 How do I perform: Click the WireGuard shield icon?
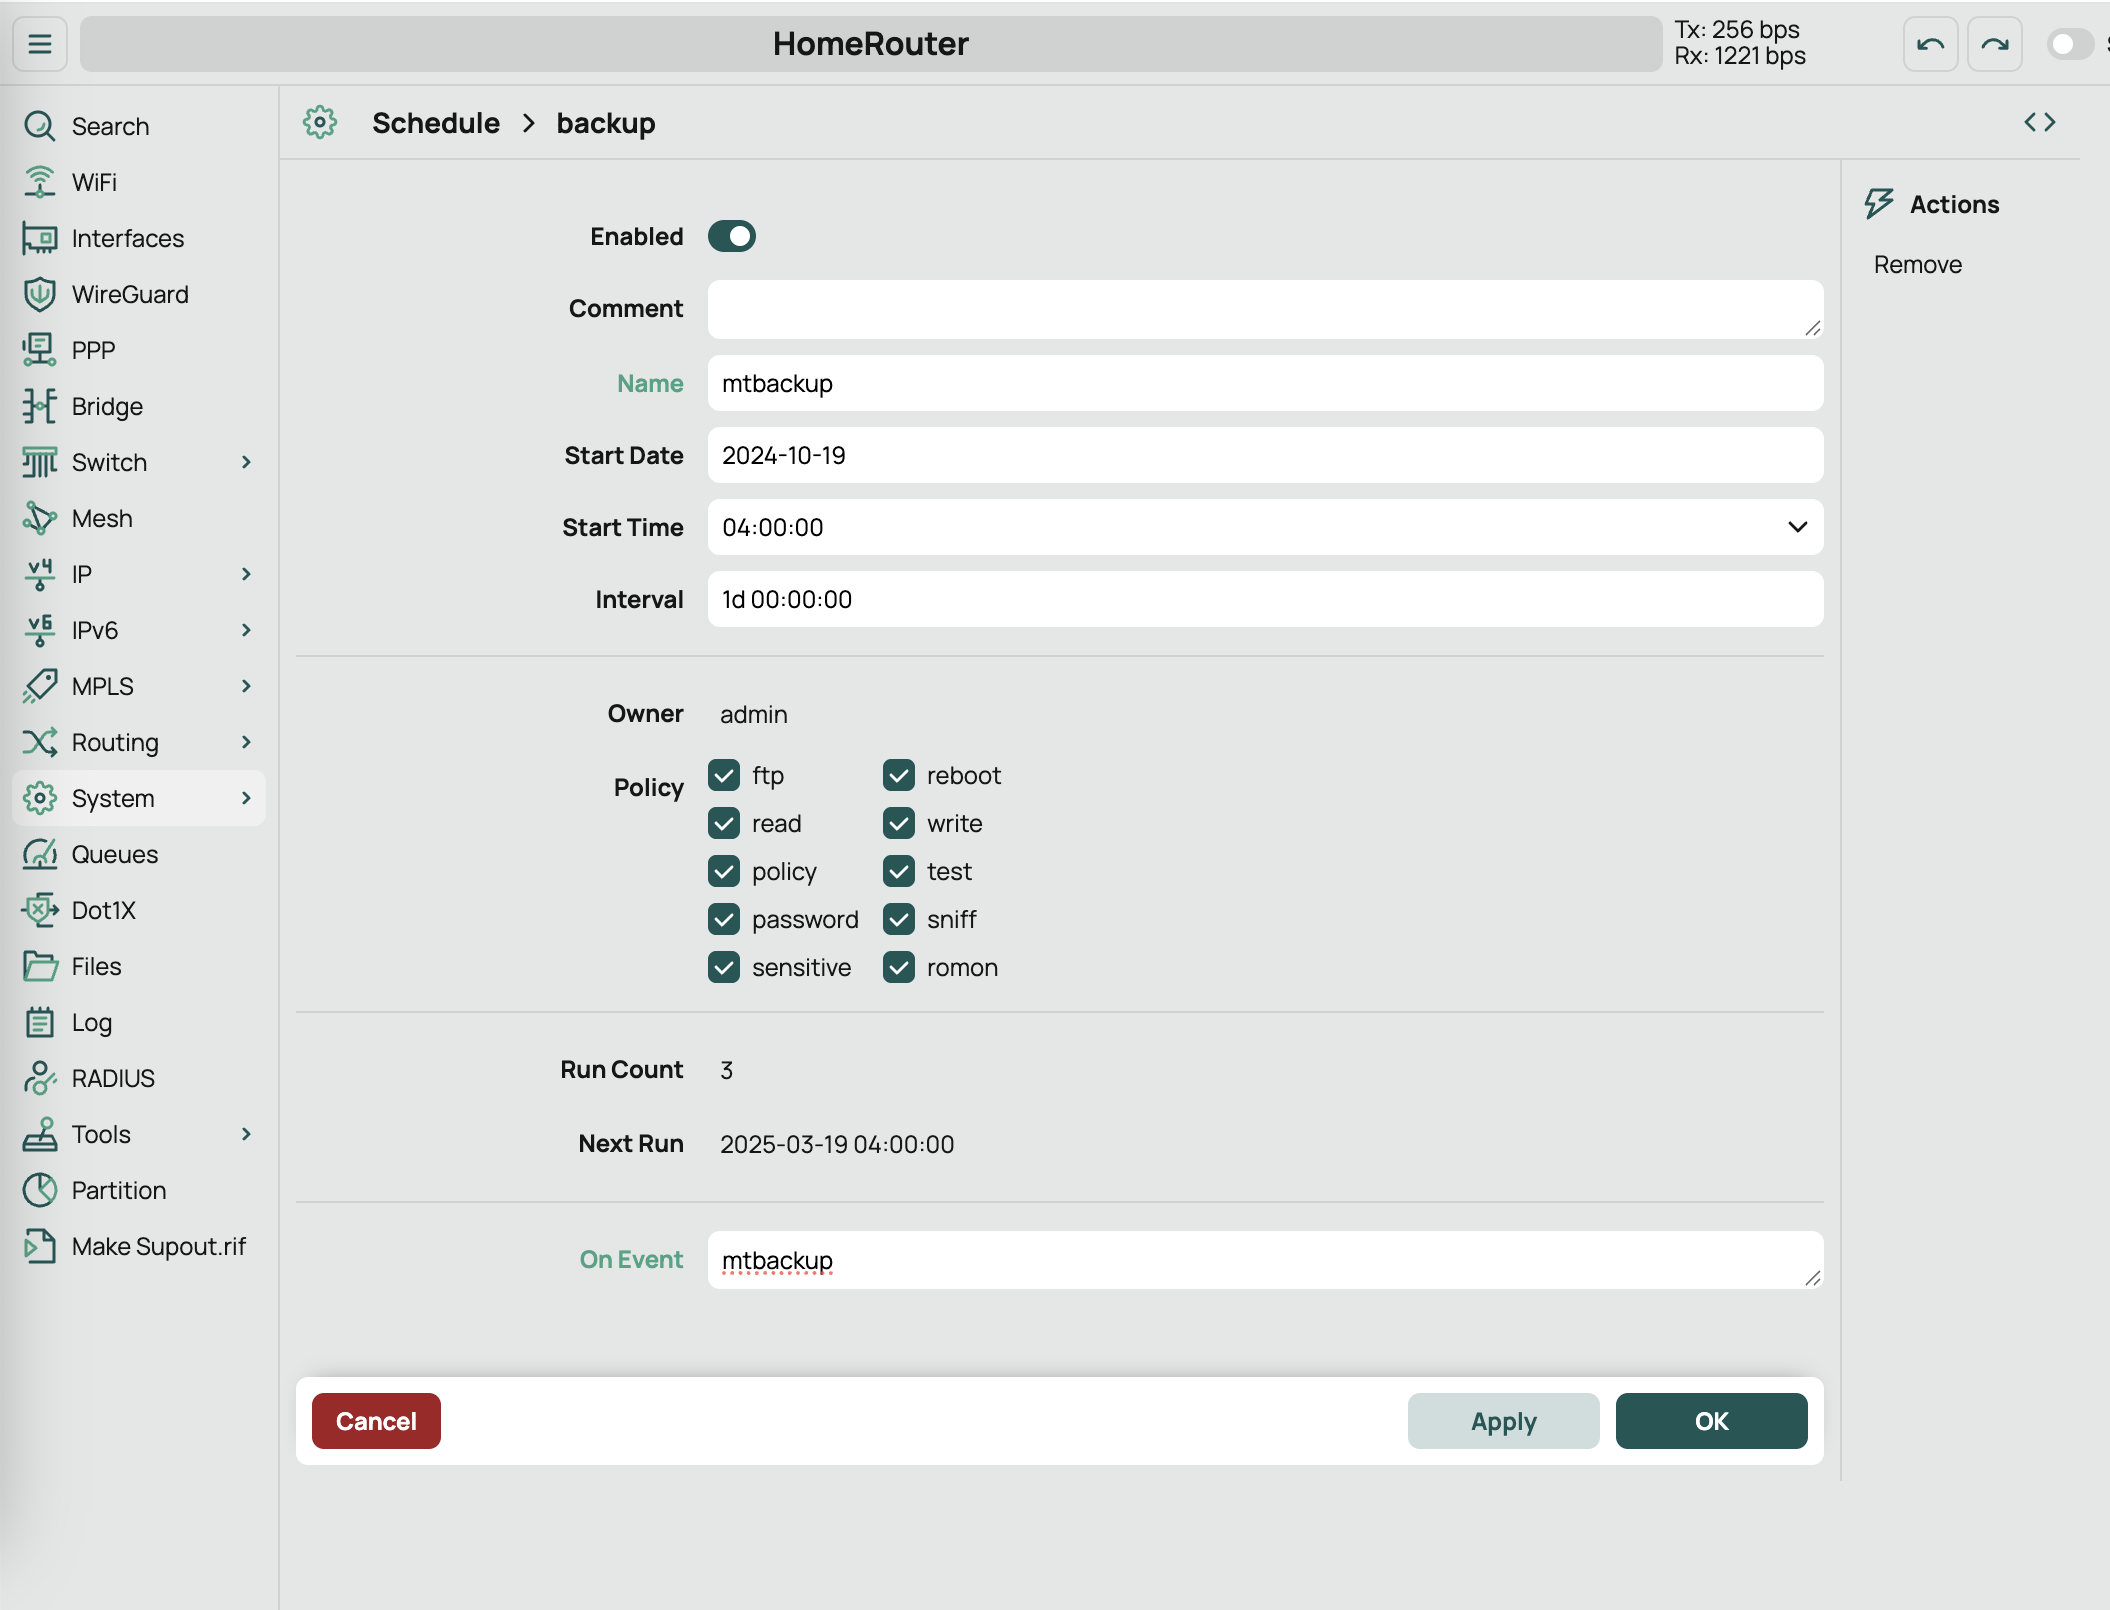pos(40,294)
